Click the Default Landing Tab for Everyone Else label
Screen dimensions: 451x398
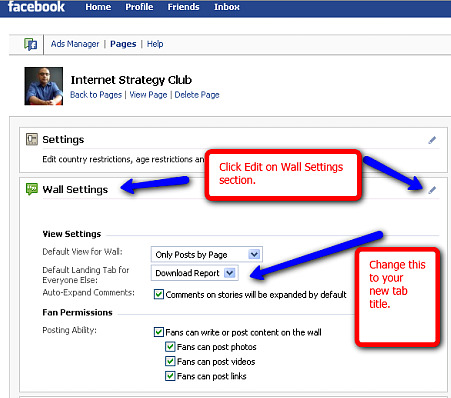86,275
